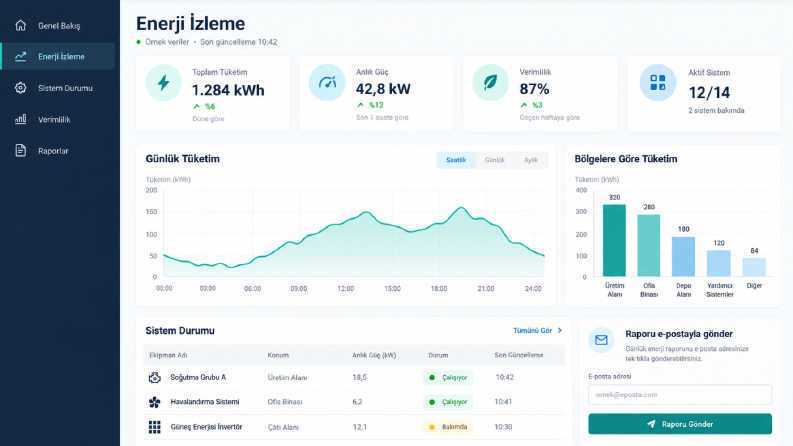Switch chart to Saatlik view
Viewport: 793px width, 446px height.
(x=456, y=160)
